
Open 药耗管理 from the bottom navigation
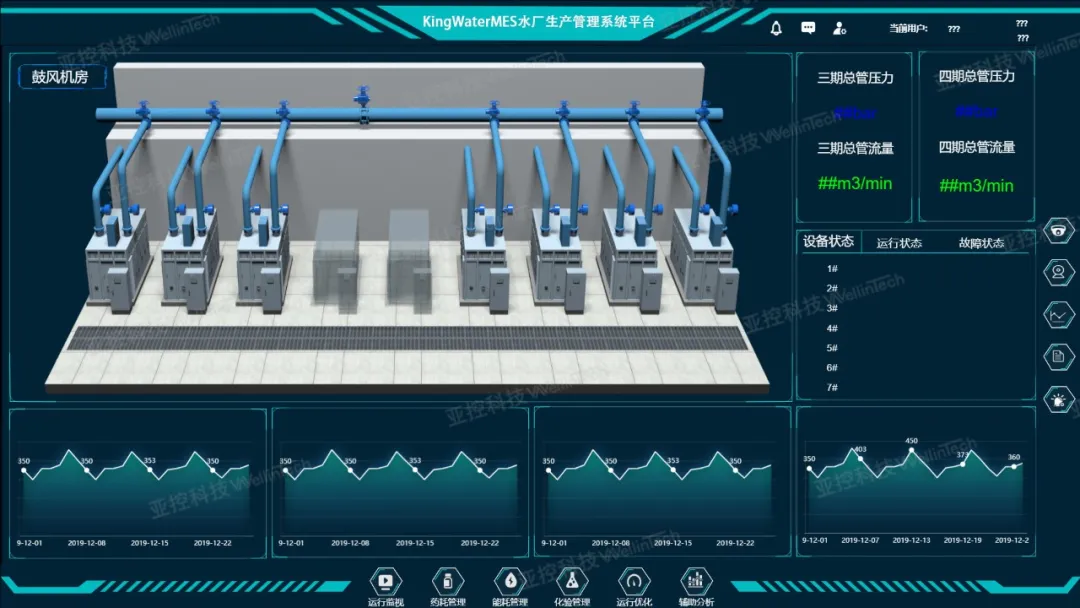point(447,581)
